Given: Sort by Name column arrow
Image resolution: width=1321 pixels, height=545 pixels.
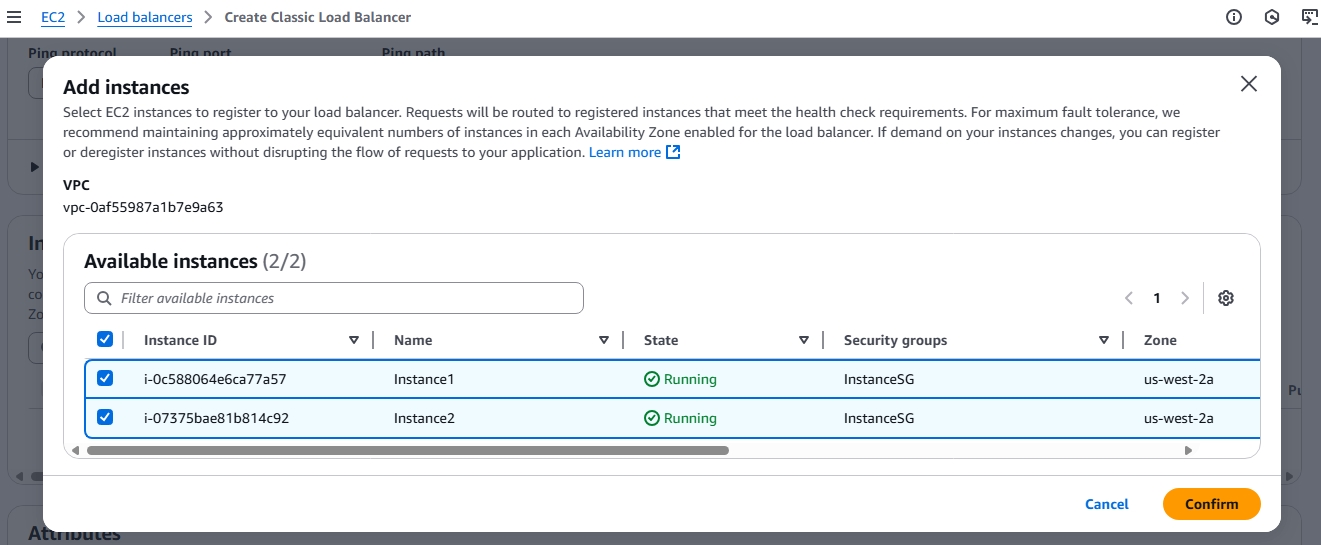Looking at the screenshot, I should pos(604,340).
